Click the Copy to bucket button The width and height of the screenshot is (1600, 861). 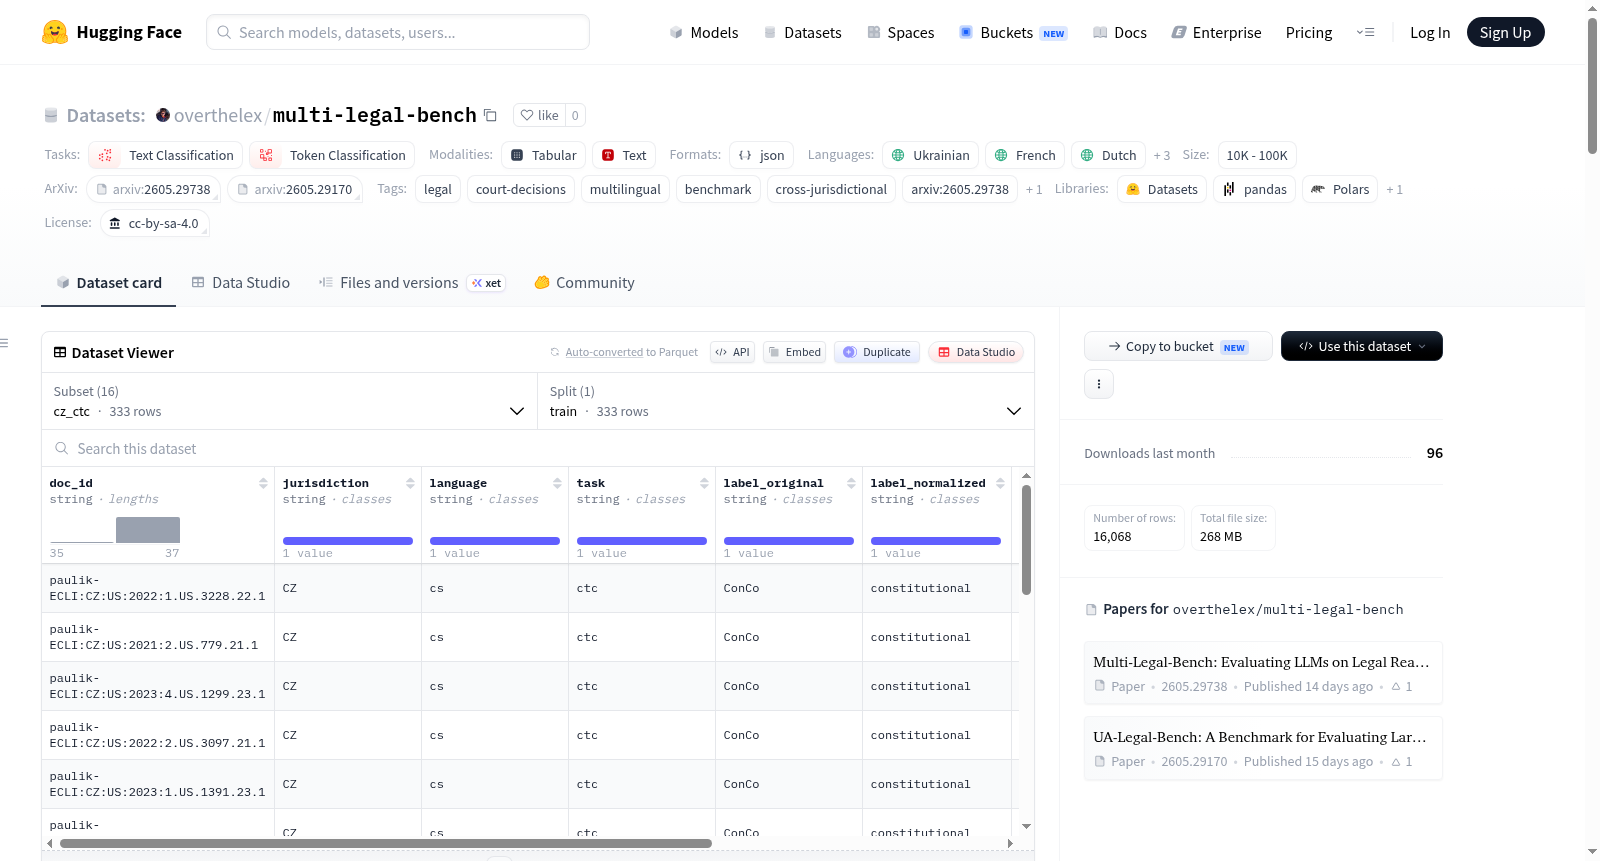1178,346
